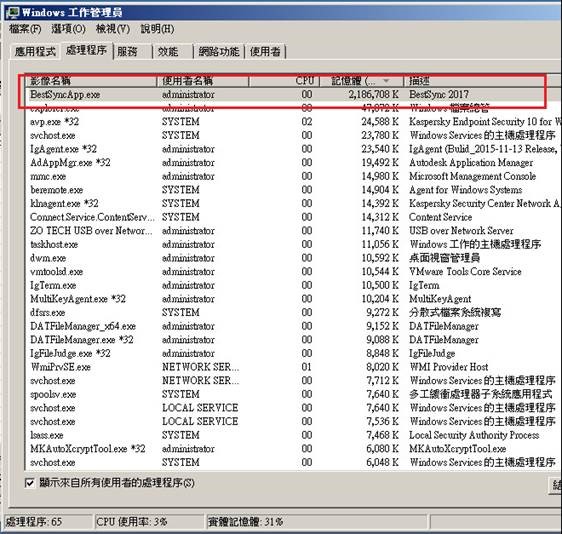Viewport: 562px width, 534px height.
Task: Switch to the 效能 tab
Action: (x=173, y=52)
